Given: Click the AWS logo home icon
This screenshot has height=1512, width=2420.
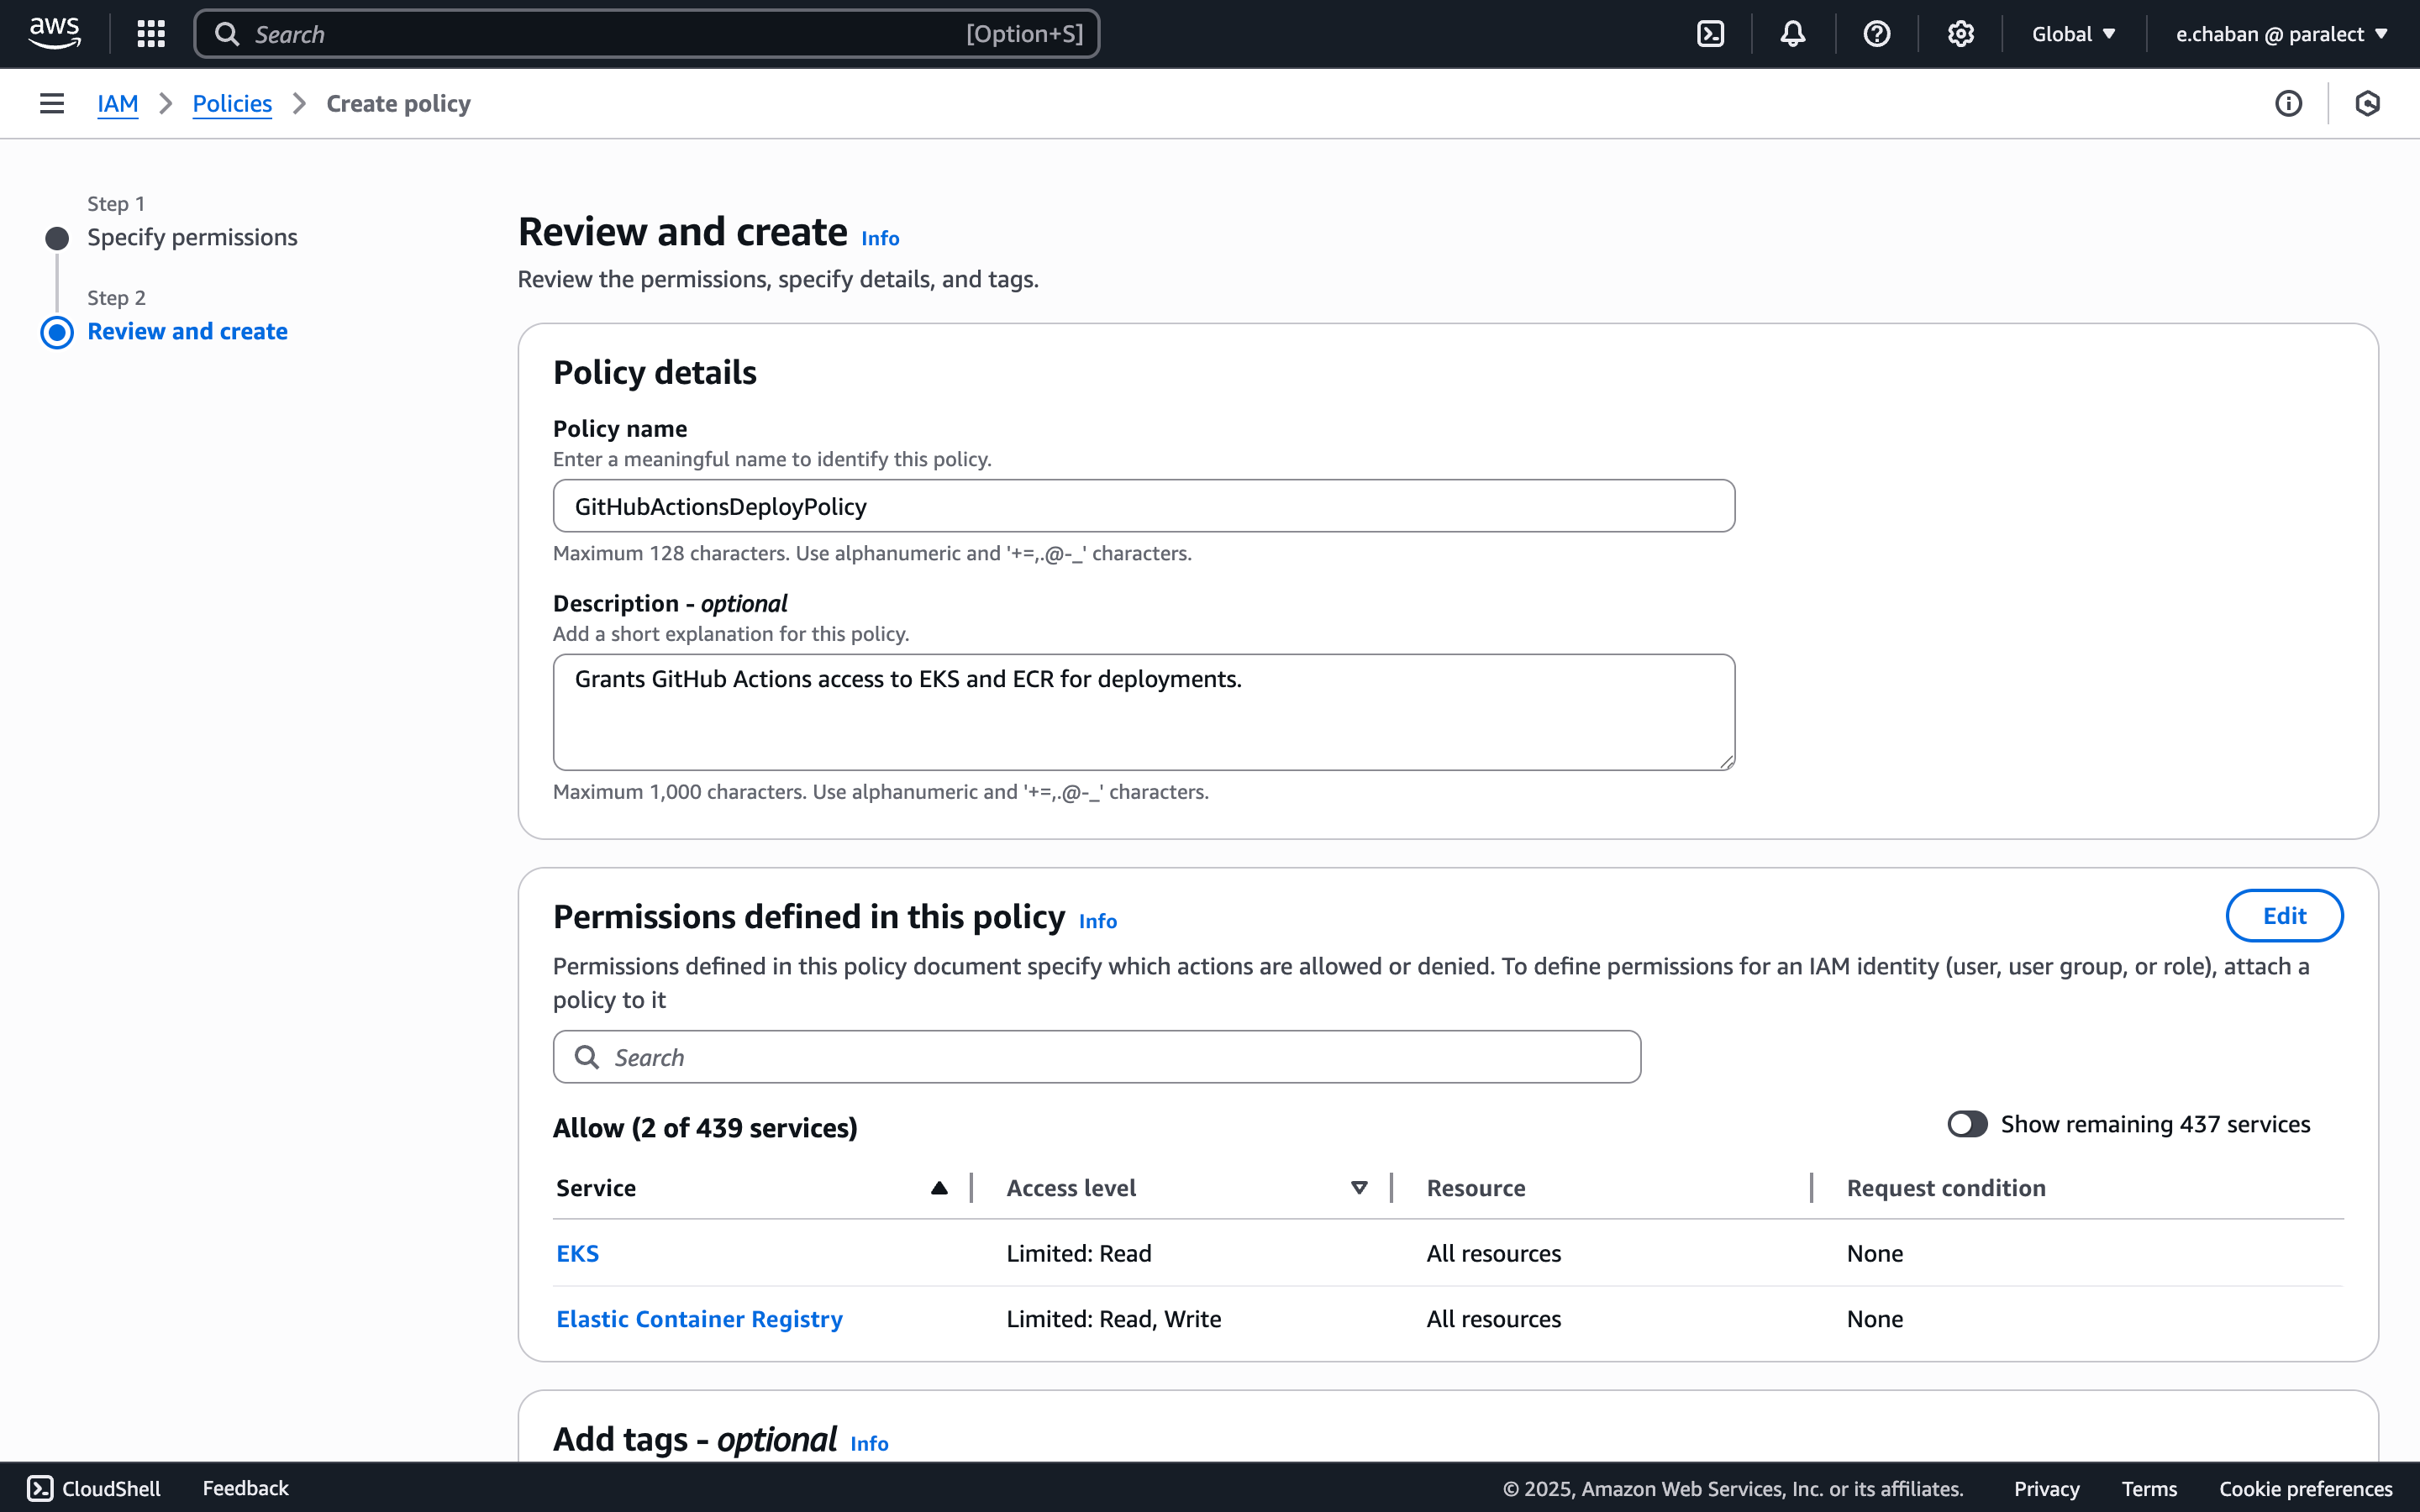Looking at the screenshot, I should point(54,33).
